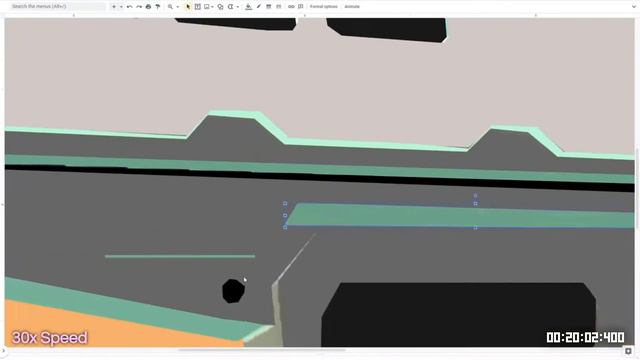Open the new slide layout dropdown arrow
The width and height of the screenshot is (640, 360).
(121, 7)
